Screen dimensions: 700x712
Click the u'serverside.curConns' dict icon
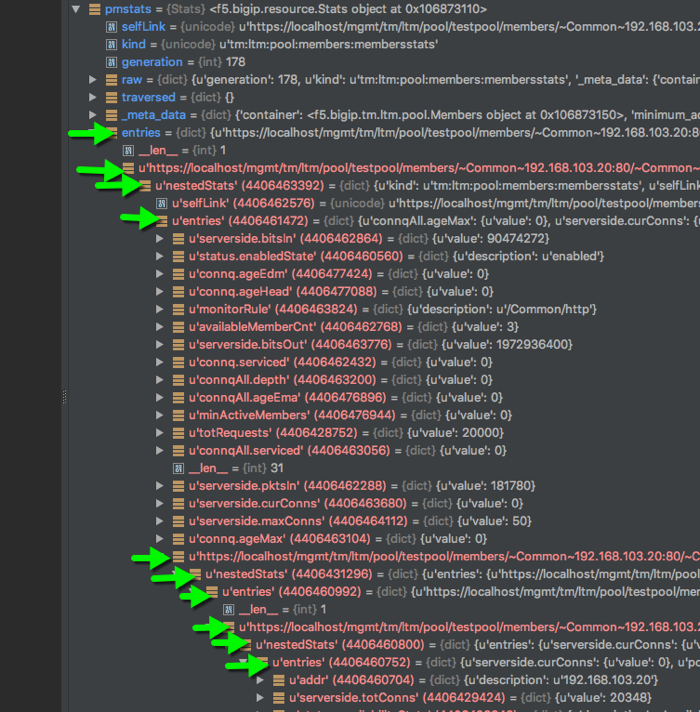click(178, 503)
